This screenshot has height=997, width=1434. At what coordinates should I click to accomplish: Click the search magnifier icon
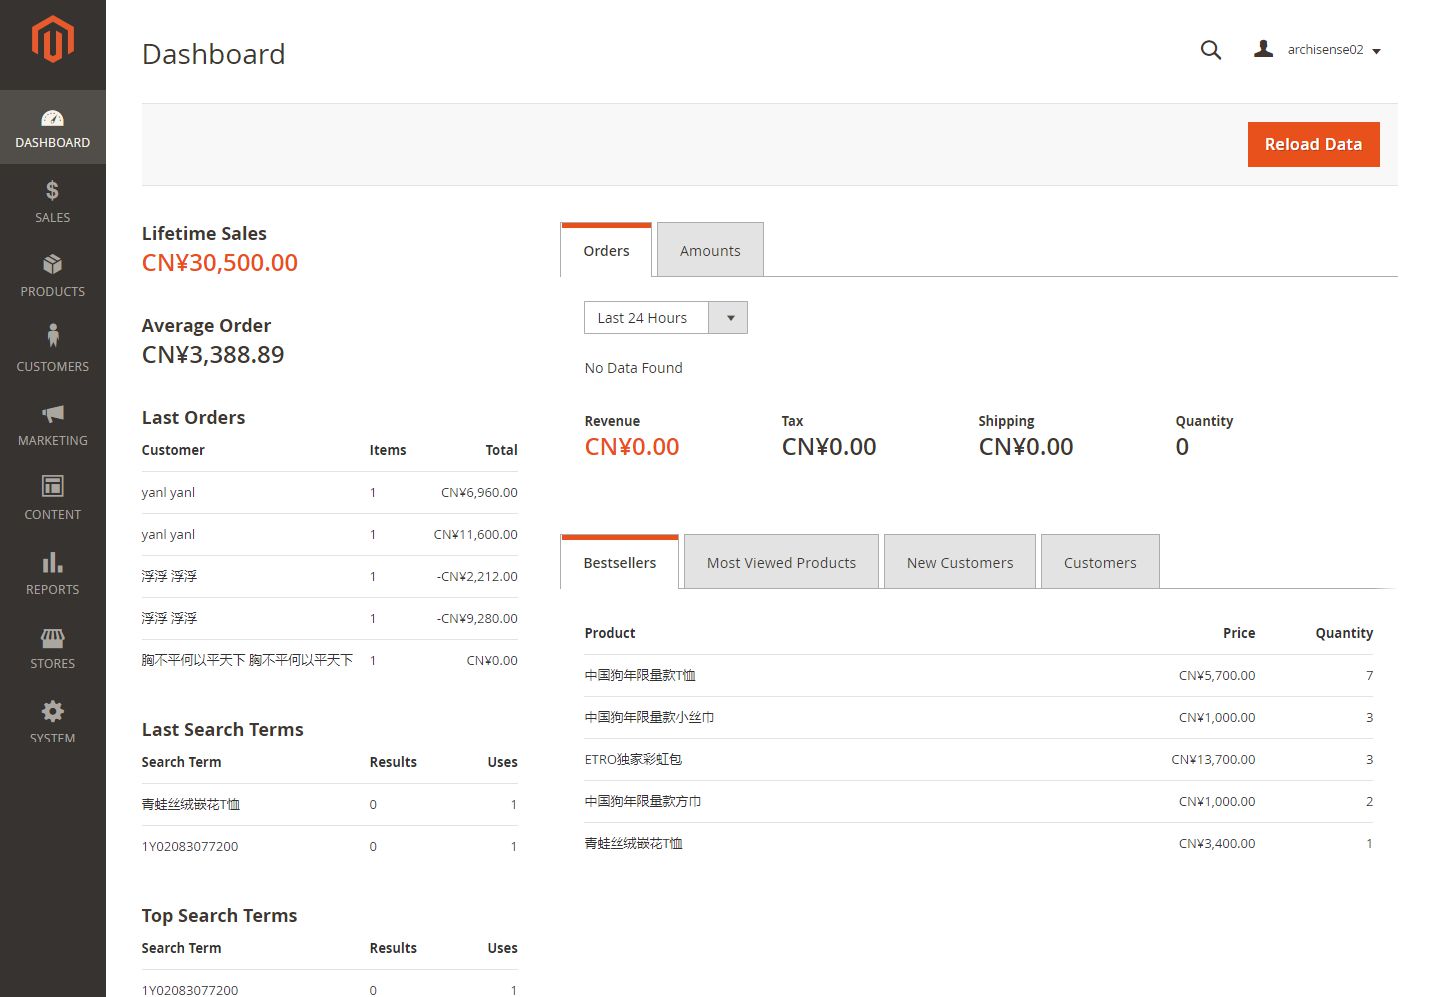click(1210, 50)
